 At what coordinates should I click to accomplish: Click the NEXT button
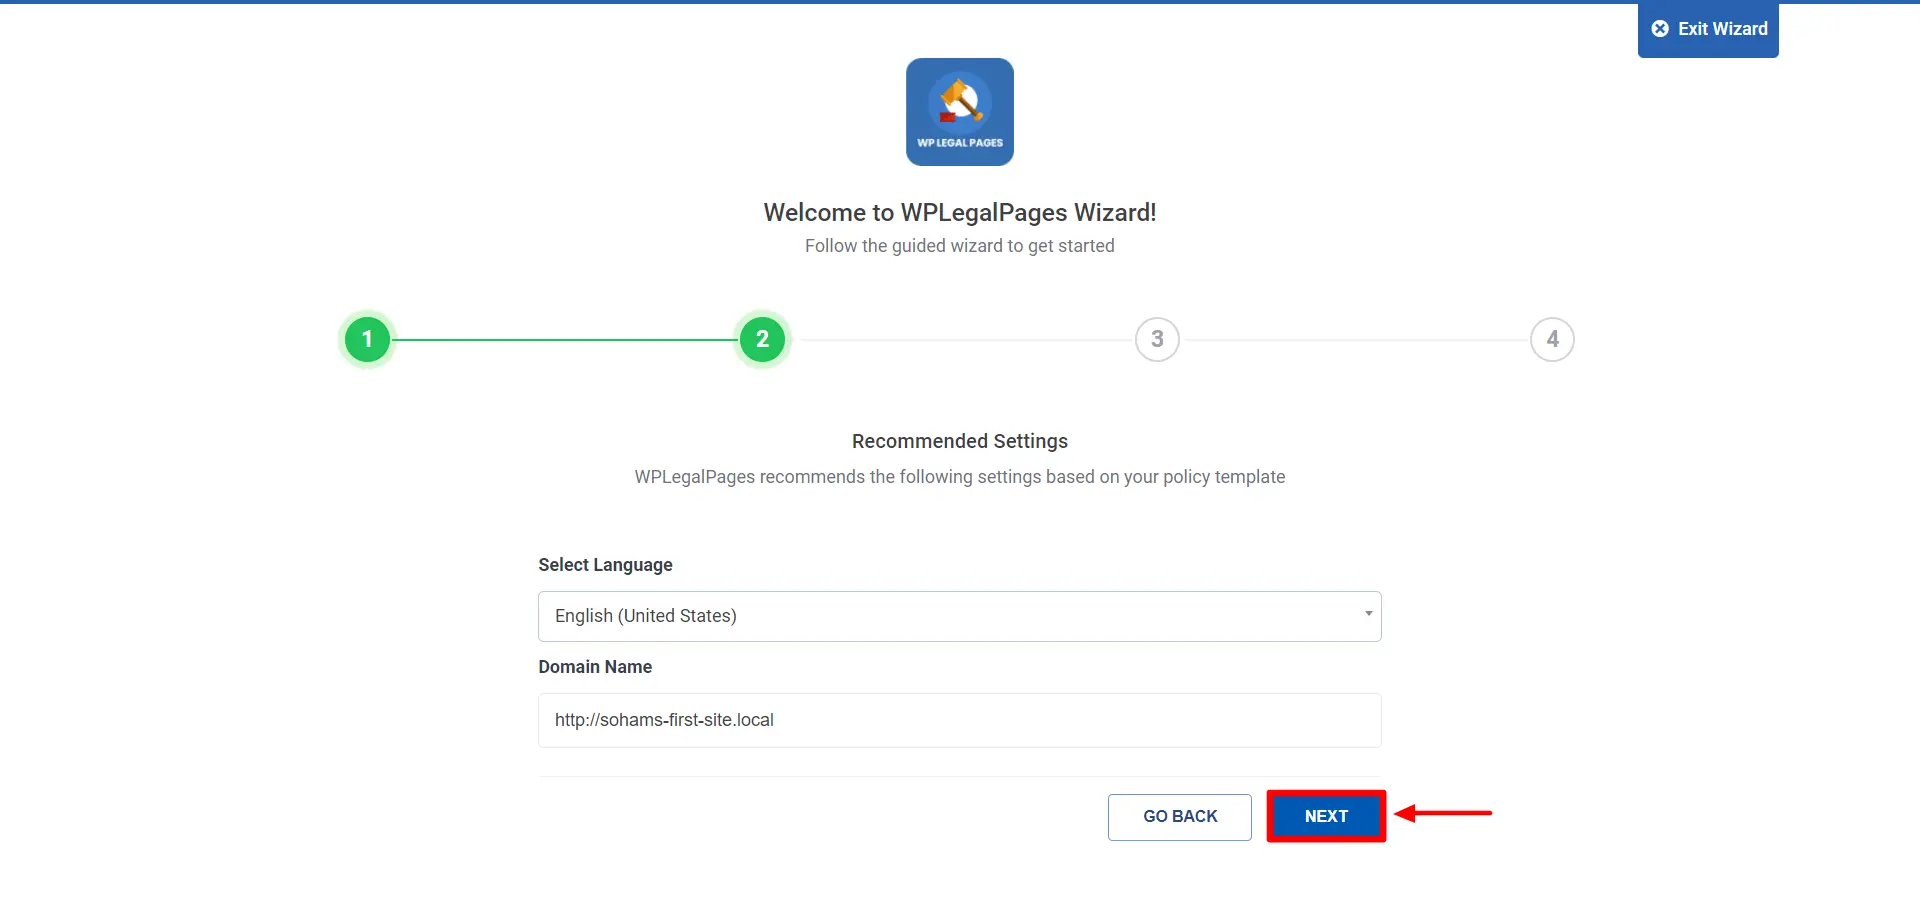[1326, 816]
